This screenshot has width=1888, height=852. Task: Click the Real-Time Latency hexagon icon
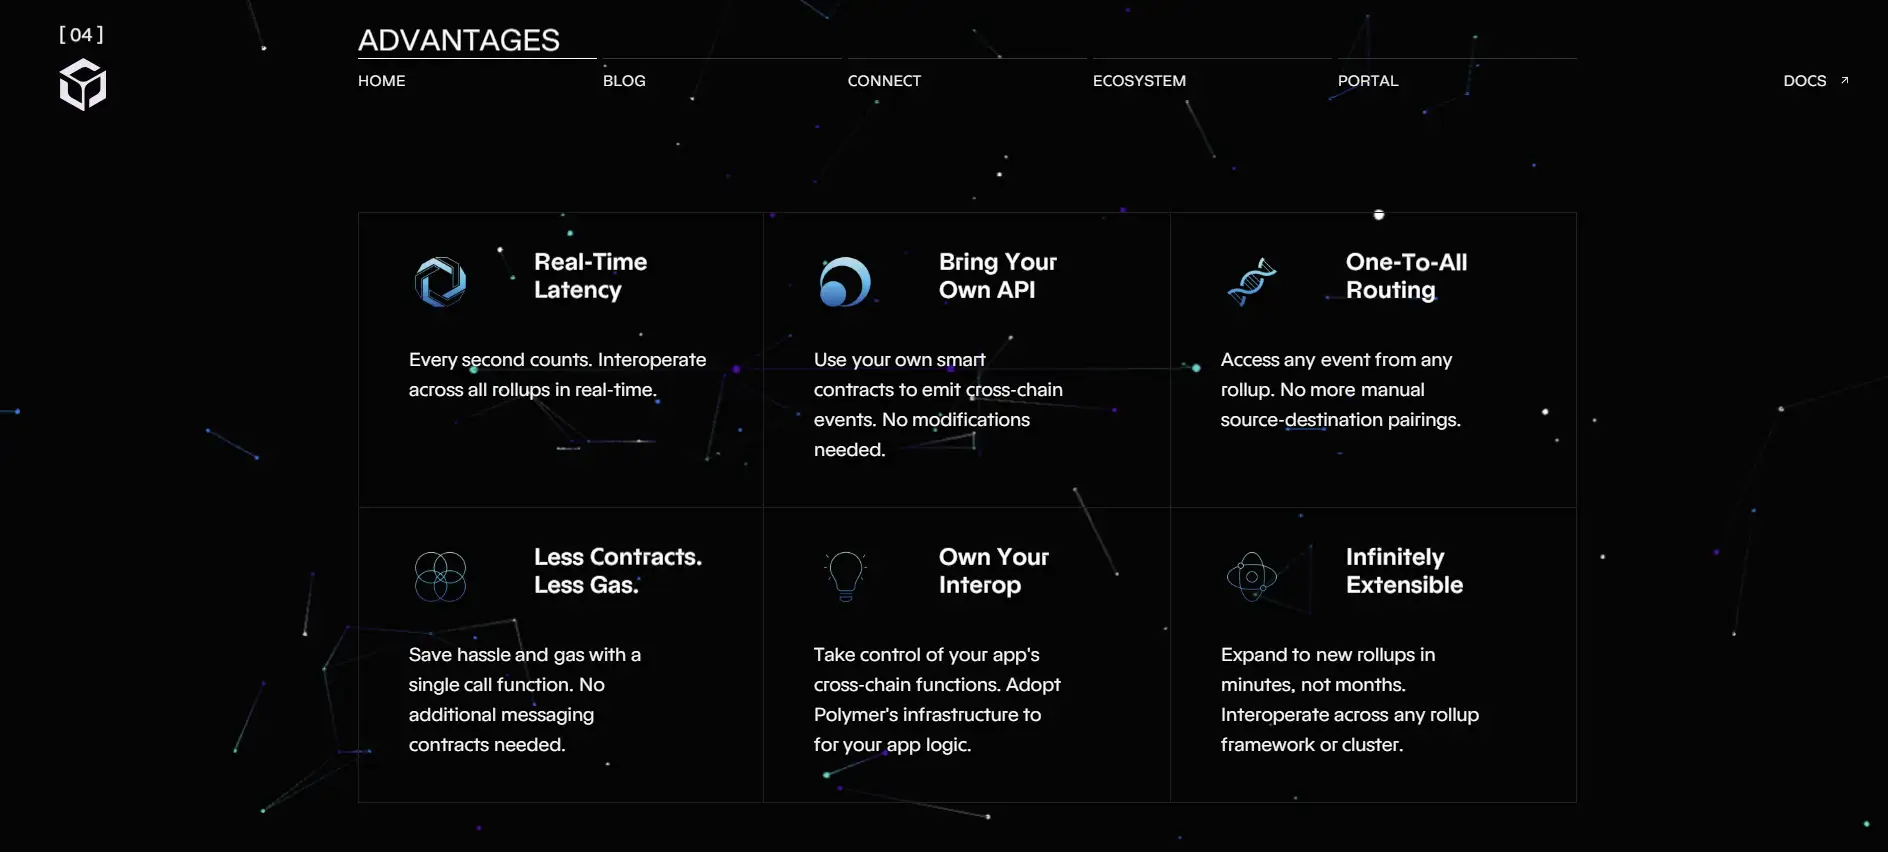click(441, 282)
